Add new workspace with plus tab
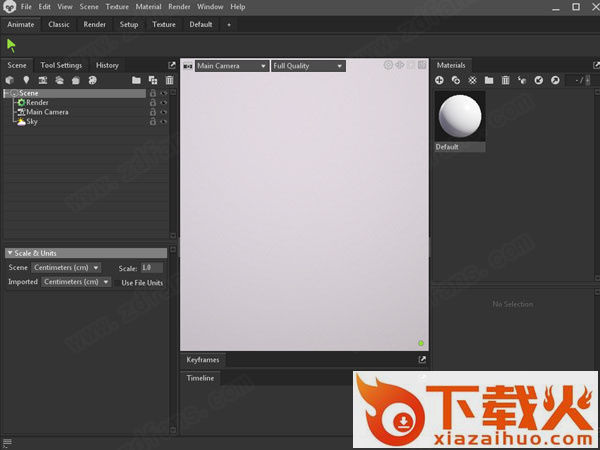Viewport: 600px width, 450px height. pos(229,24)
